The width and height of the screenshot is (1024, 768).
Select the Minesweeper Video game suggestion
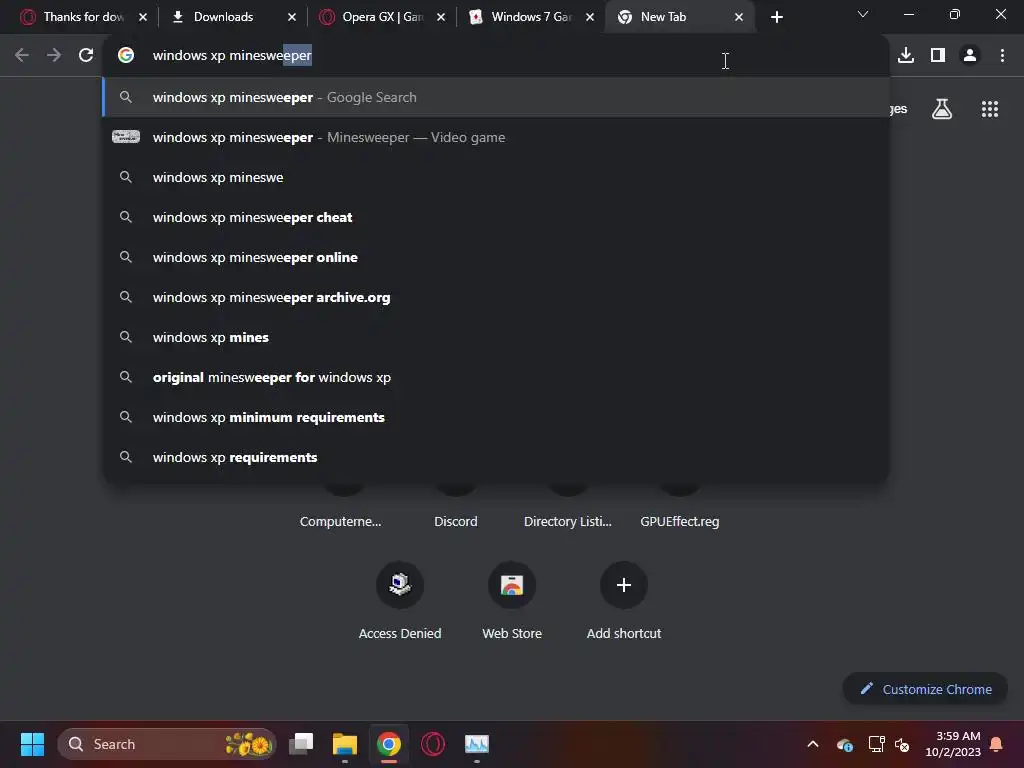tap(496, 137)
